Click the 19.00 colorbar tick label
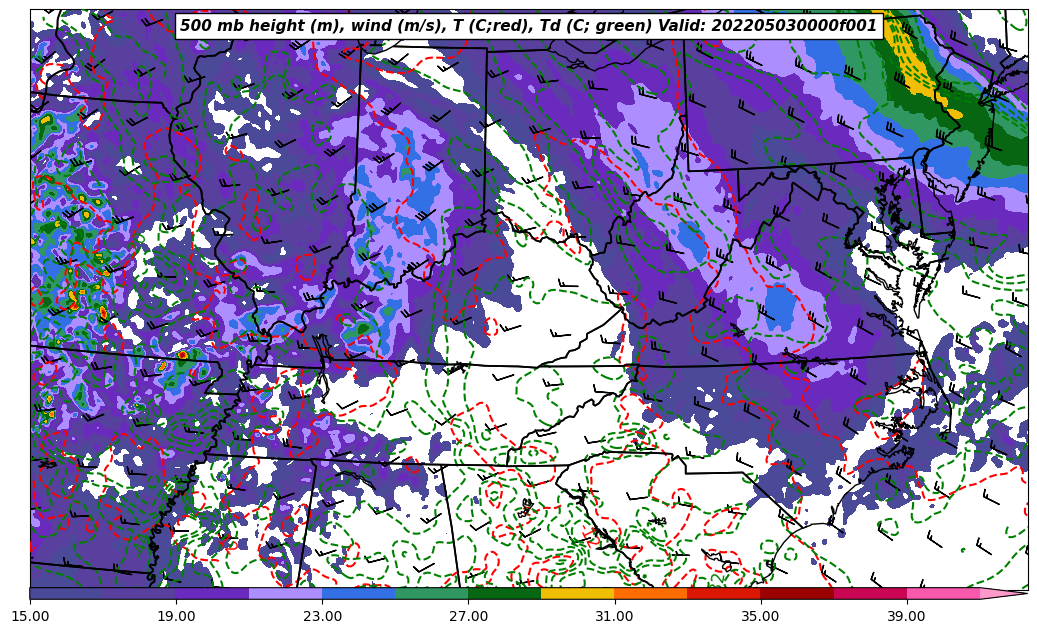This screenshot has height=633, width=1037. [176, 617]
